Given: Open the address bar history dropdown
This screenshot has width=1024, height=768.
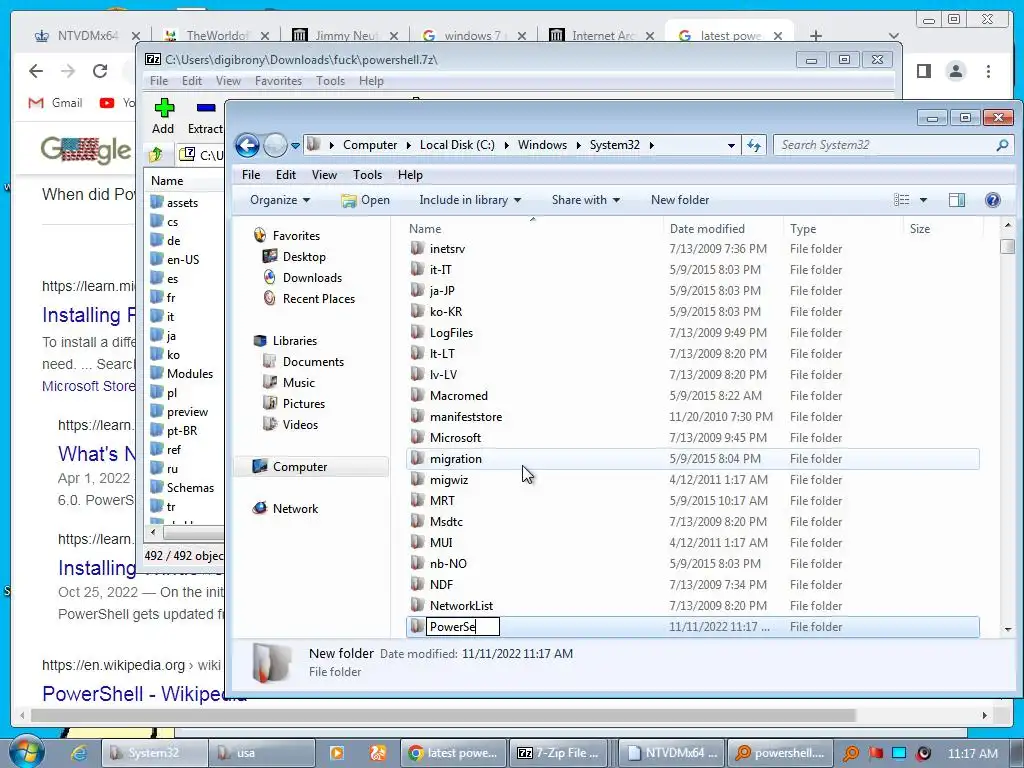Looking at the screenshot, I should click(x=731, y=146).
